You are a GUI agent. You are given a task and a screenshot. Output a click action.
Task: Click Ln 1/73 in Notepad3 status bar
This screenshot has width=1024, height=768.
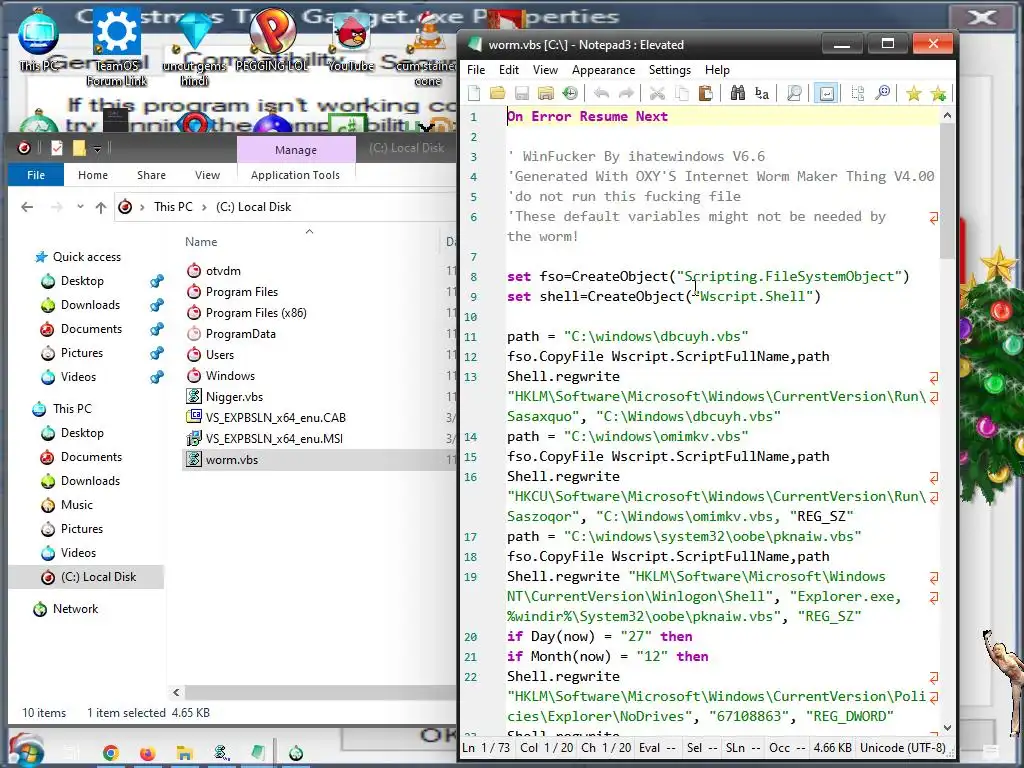coord(486,748)
